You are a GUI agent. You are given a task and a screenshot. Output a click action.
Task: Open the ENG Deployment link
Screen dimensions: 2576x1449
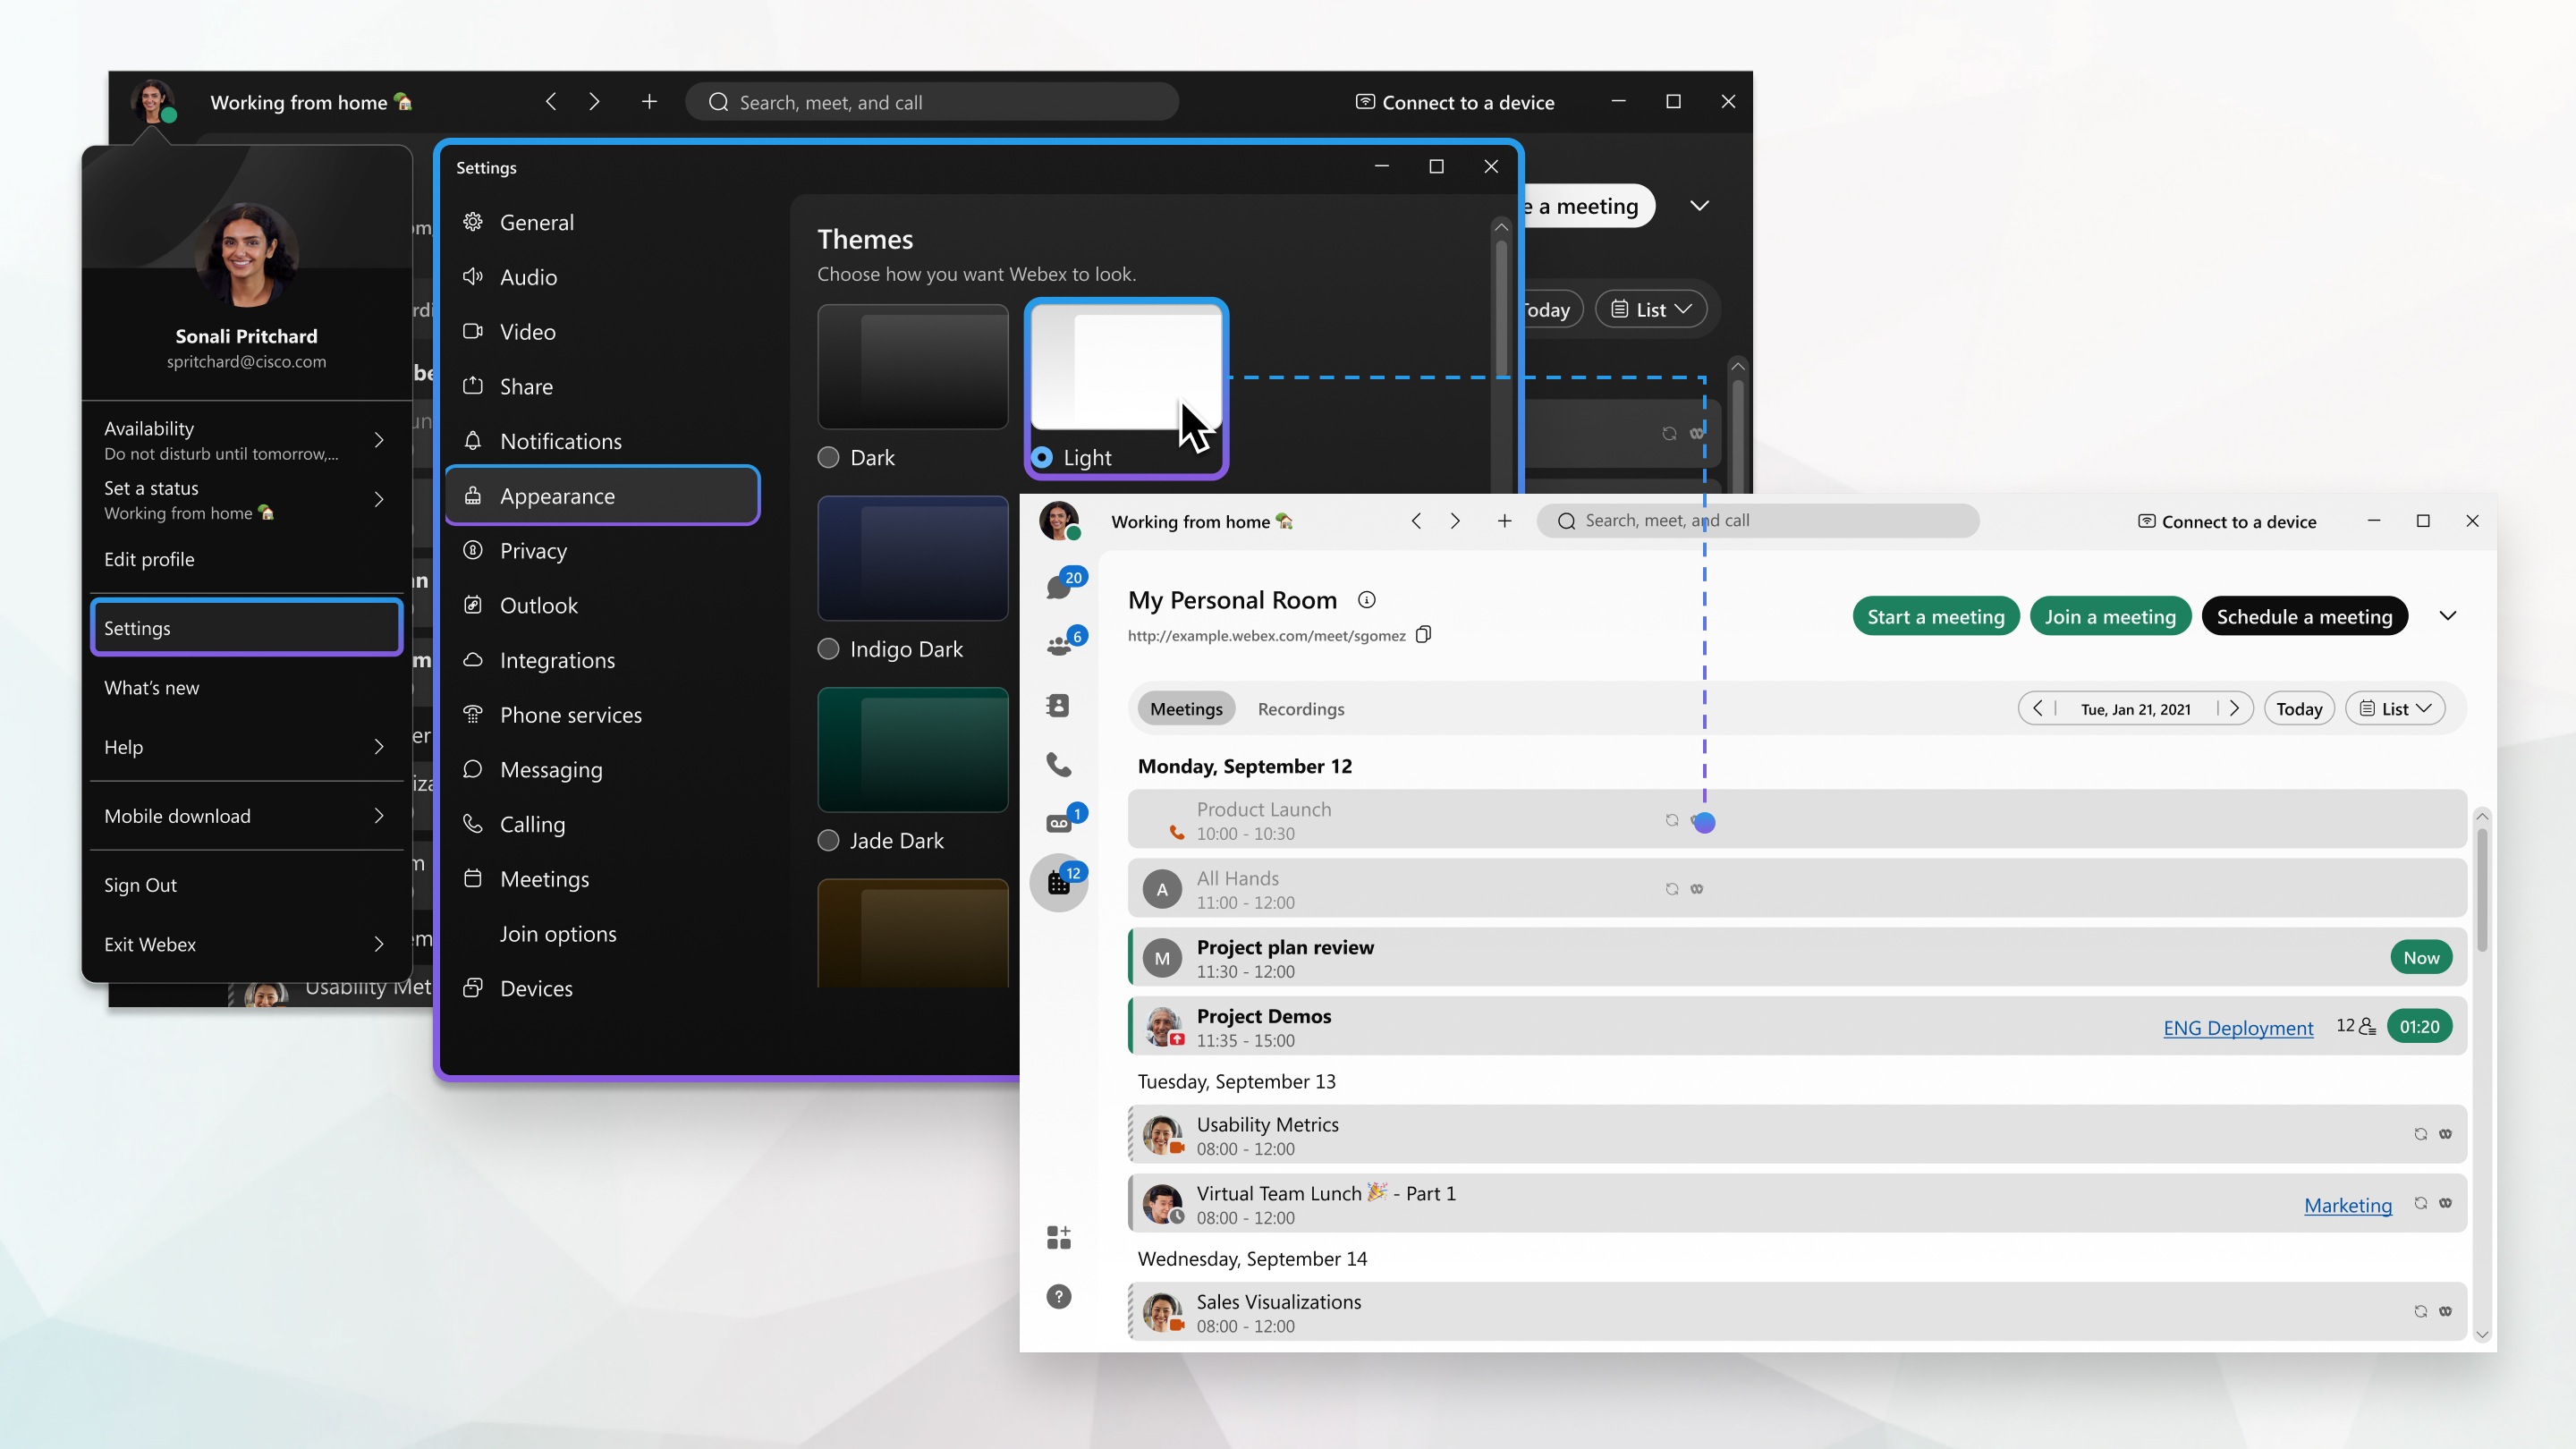tap(2238, 1027)
